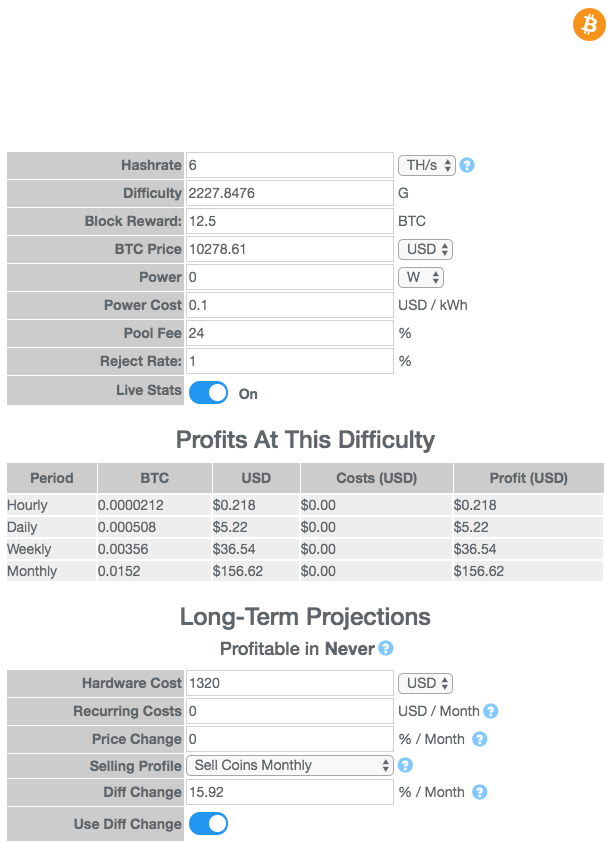Viewport: 616px width, 857px height.
Task: Click the help icon next to Profitable in Never
Action: coord(386,649)
